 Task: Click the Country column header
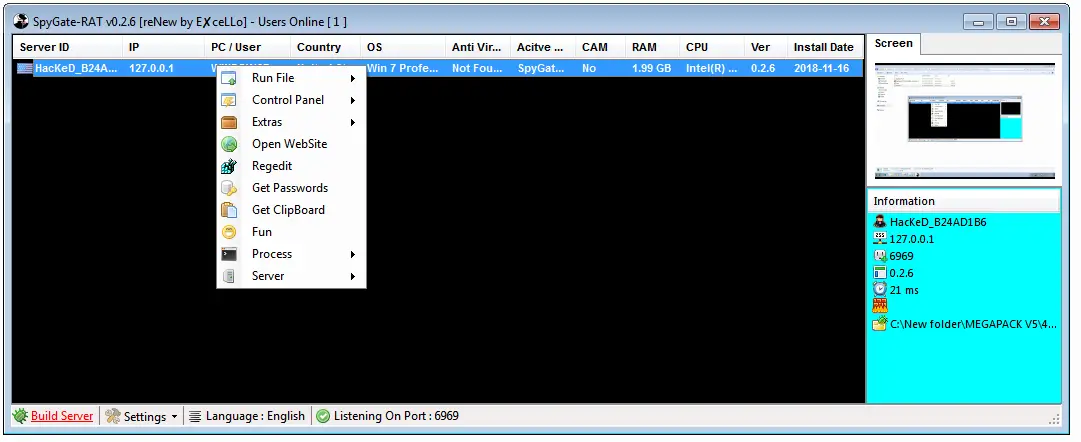coord(319,47)
